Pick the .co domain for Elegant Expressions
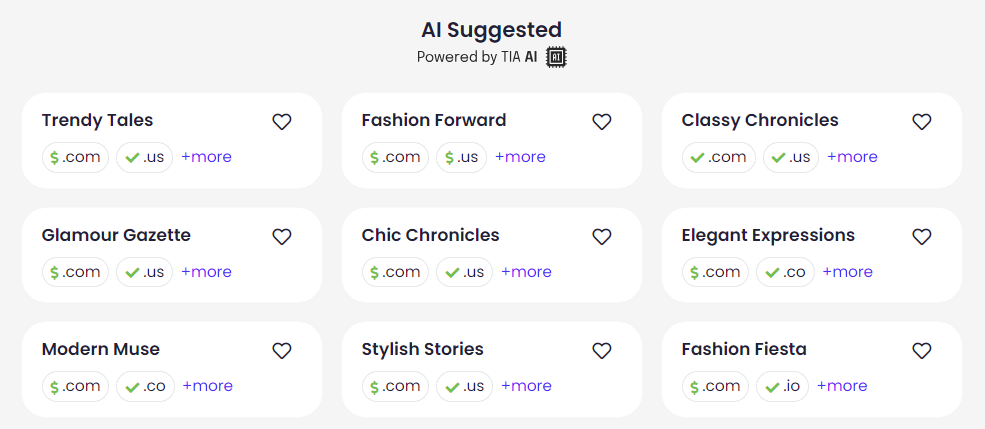Screen dimensions: 985x429 coord(785,272)
